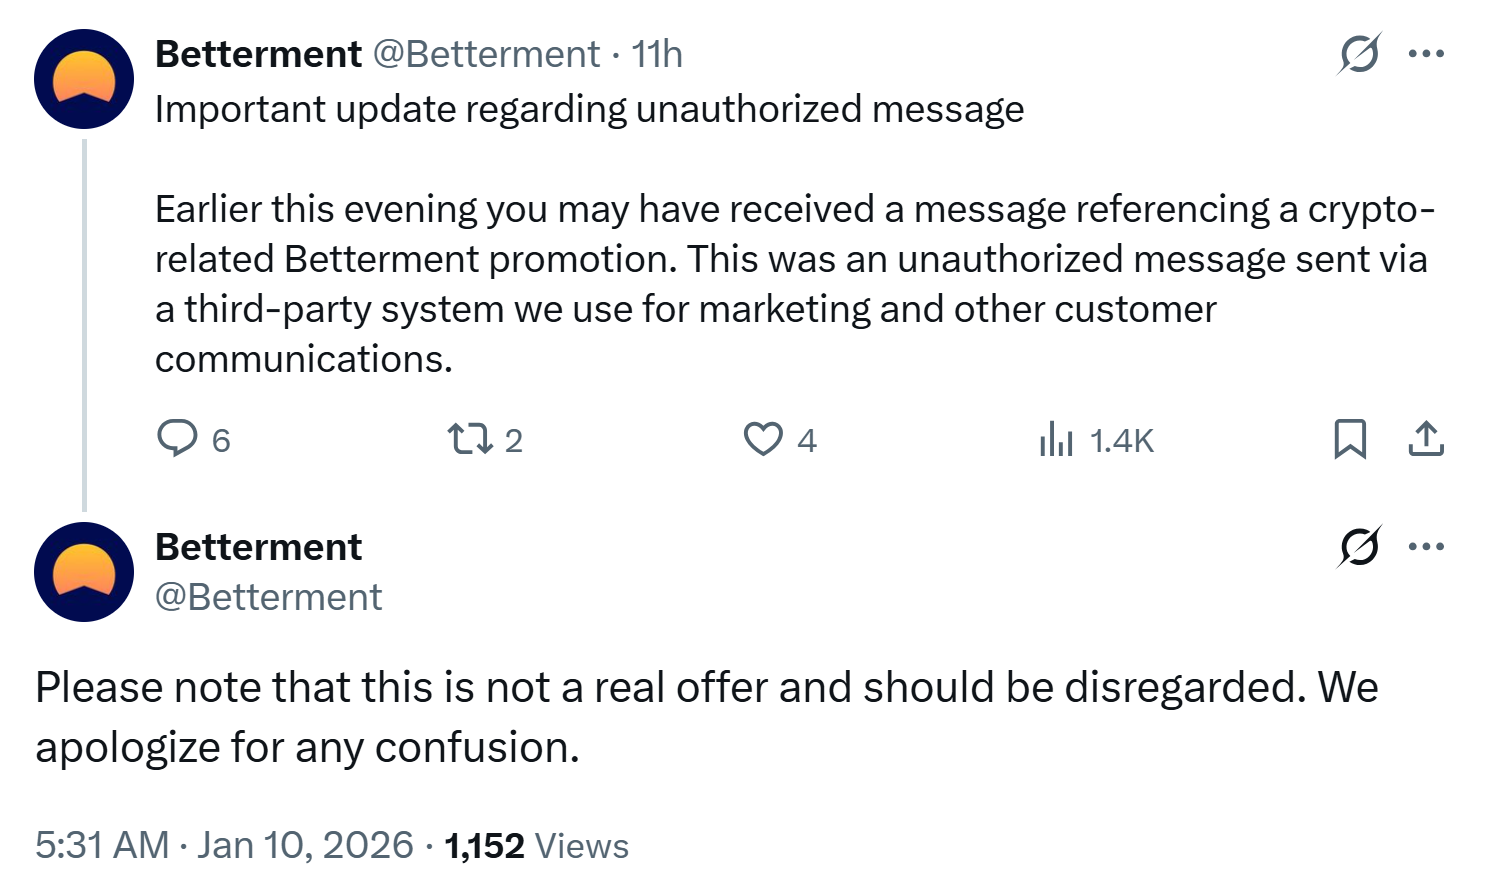The width and height of the screenshot is (1489, 896).
Task: Reply to the first Betterment tweet
Action: [179, 439]
